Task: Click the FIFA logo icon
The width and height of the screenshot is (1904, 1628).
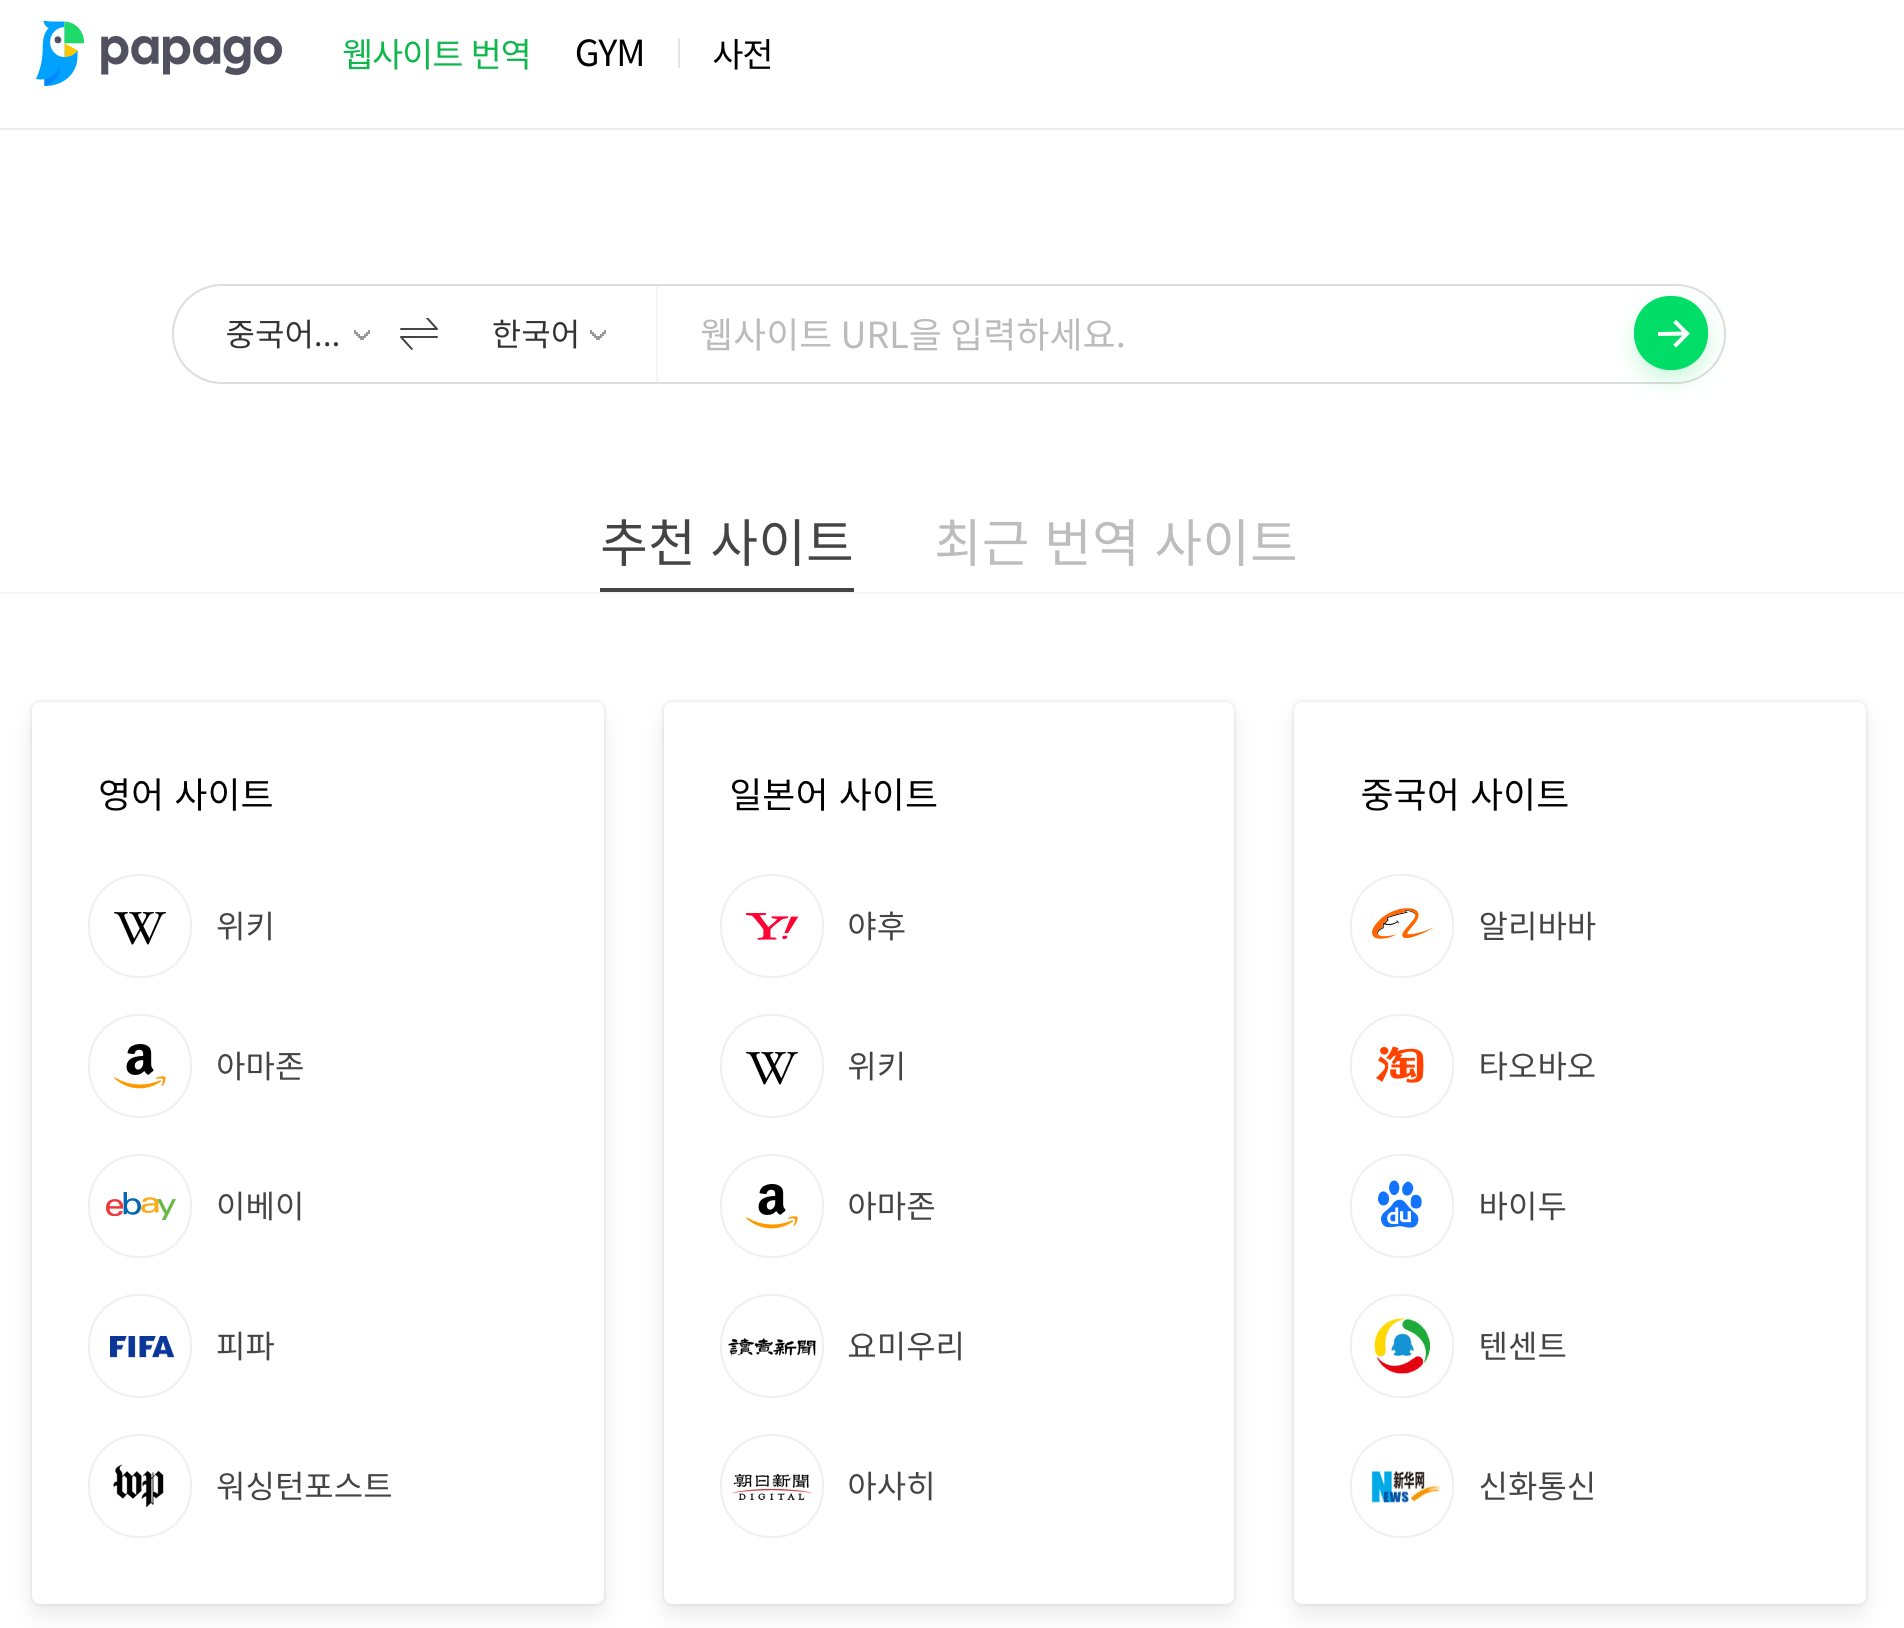Action: [x=140, y=1346]
